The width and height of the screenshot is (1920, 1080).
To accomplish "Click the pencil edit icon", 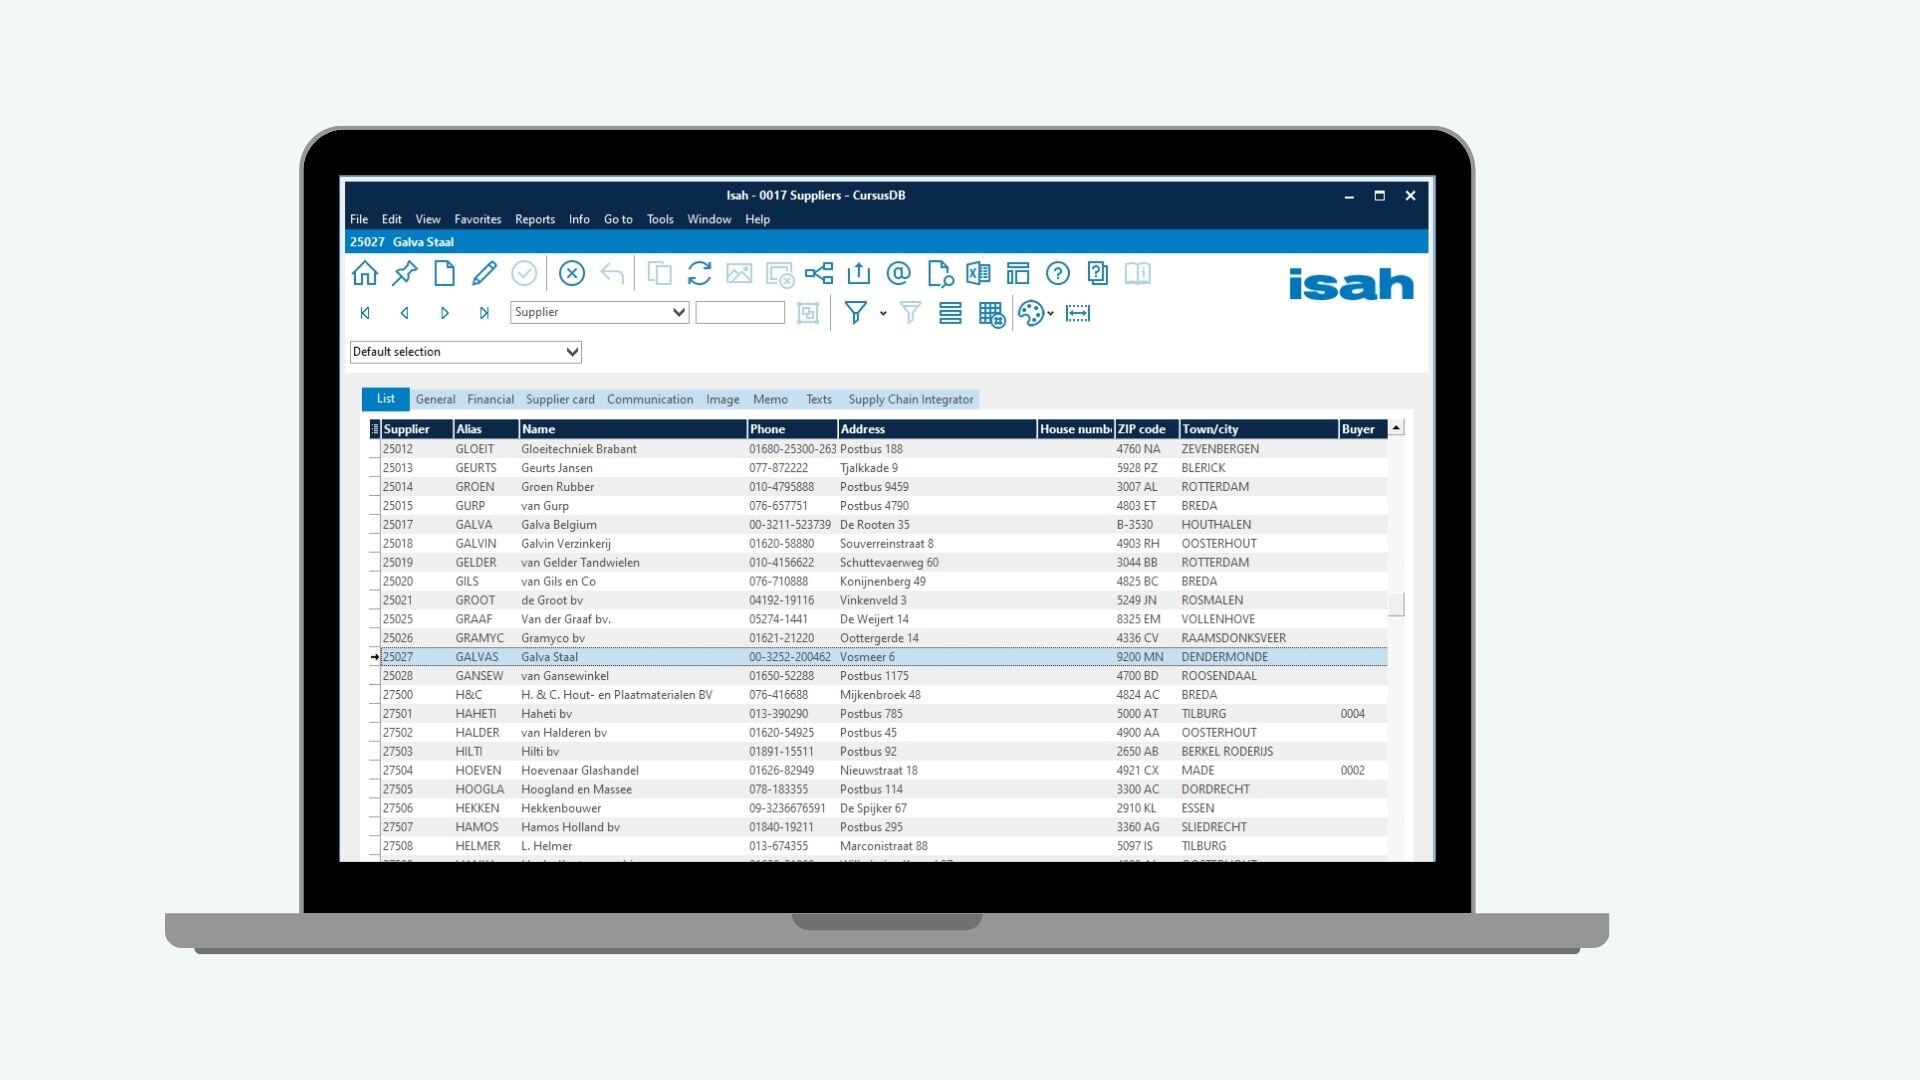I will click(x=484, y=273).
